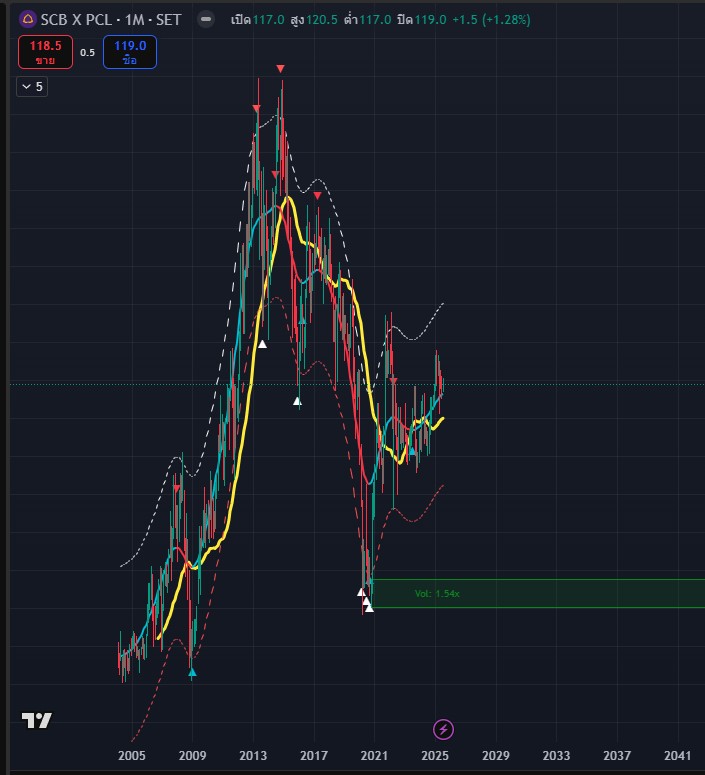Click the white up-triangle marker near 2013
Viewport: 705px width, 775px height.
263,344
